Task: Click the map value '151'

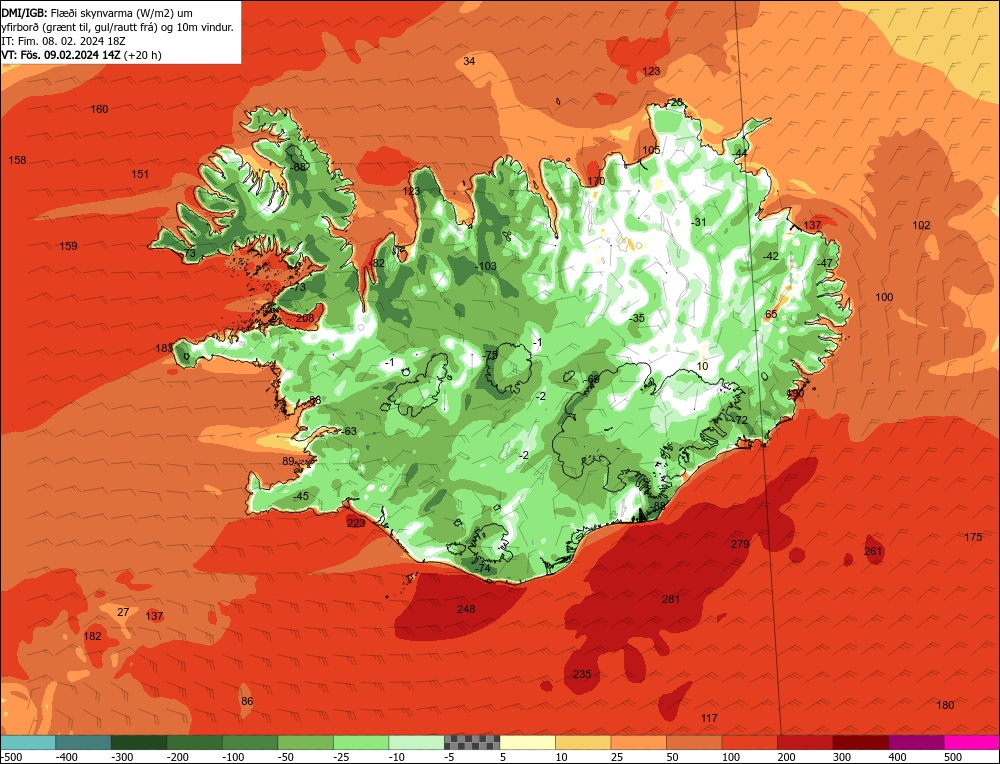Action: point(140,174)
